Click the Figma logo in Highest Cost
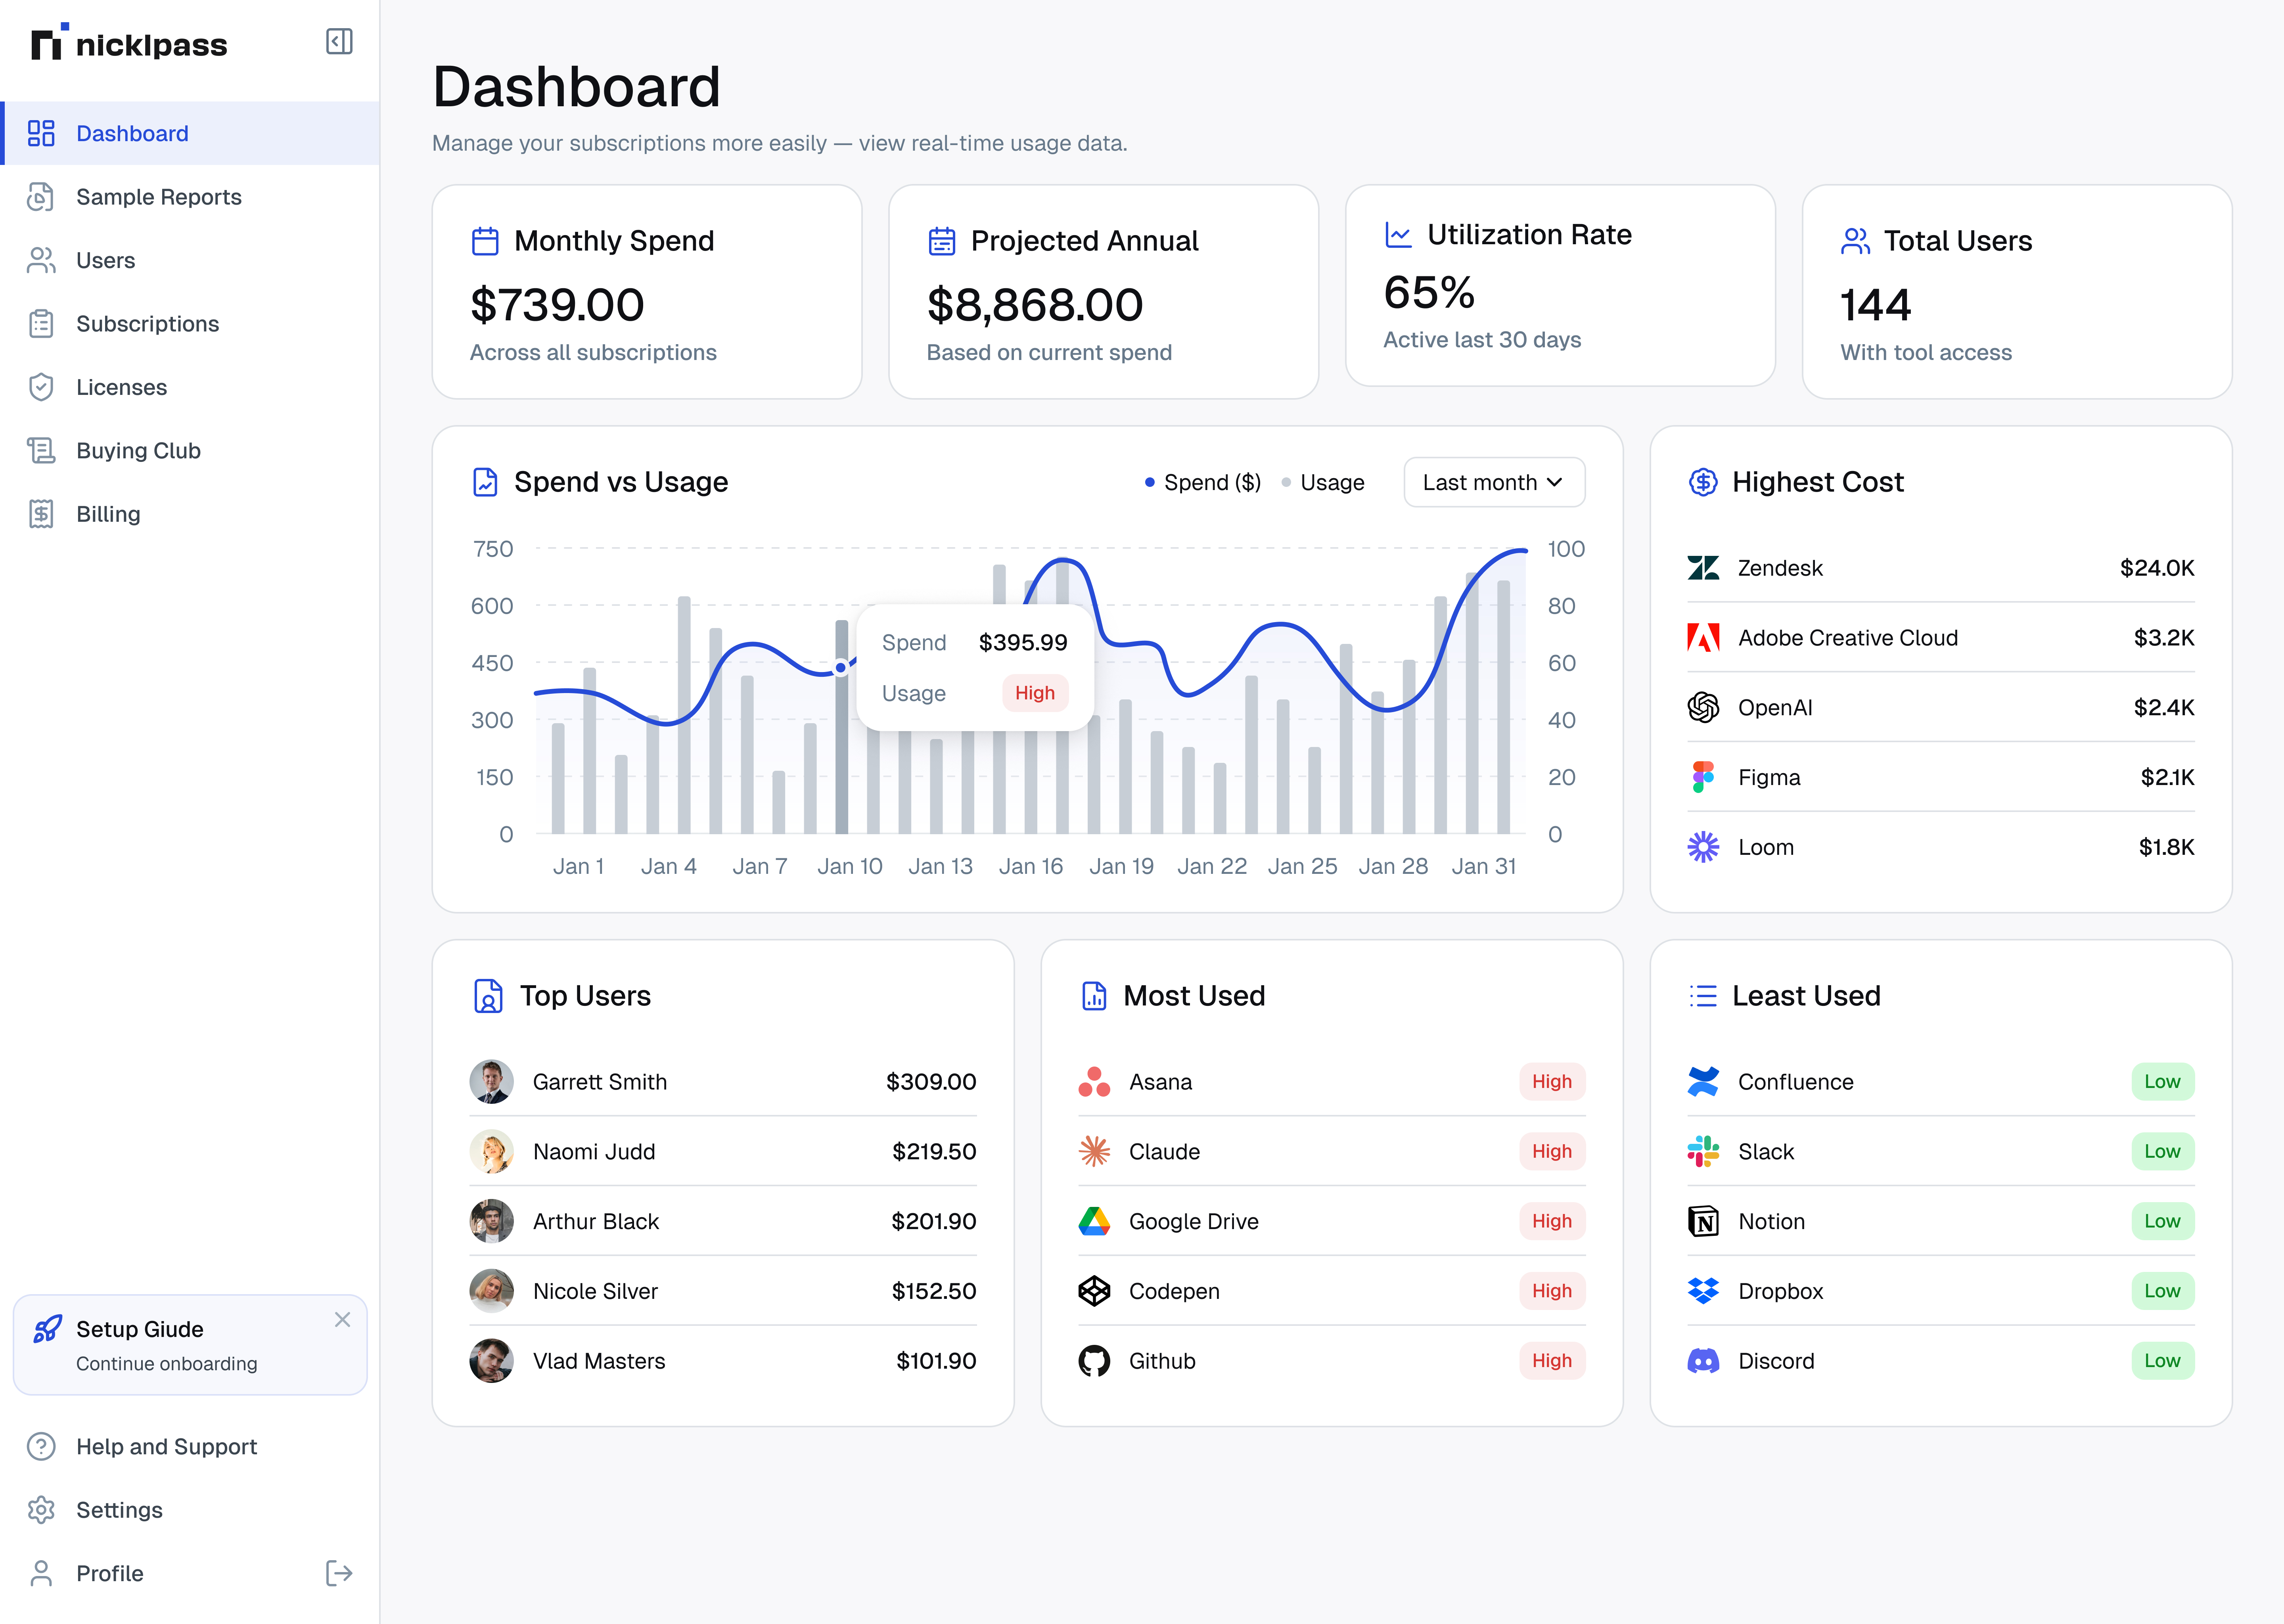2284x1624 pixels. 1703,777
